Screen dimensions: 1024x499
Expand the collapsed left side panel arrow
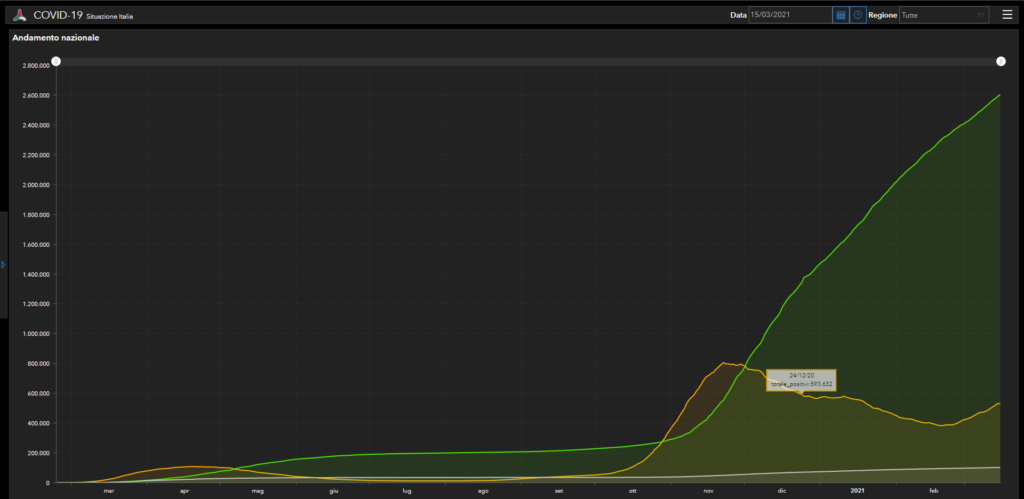3,265
